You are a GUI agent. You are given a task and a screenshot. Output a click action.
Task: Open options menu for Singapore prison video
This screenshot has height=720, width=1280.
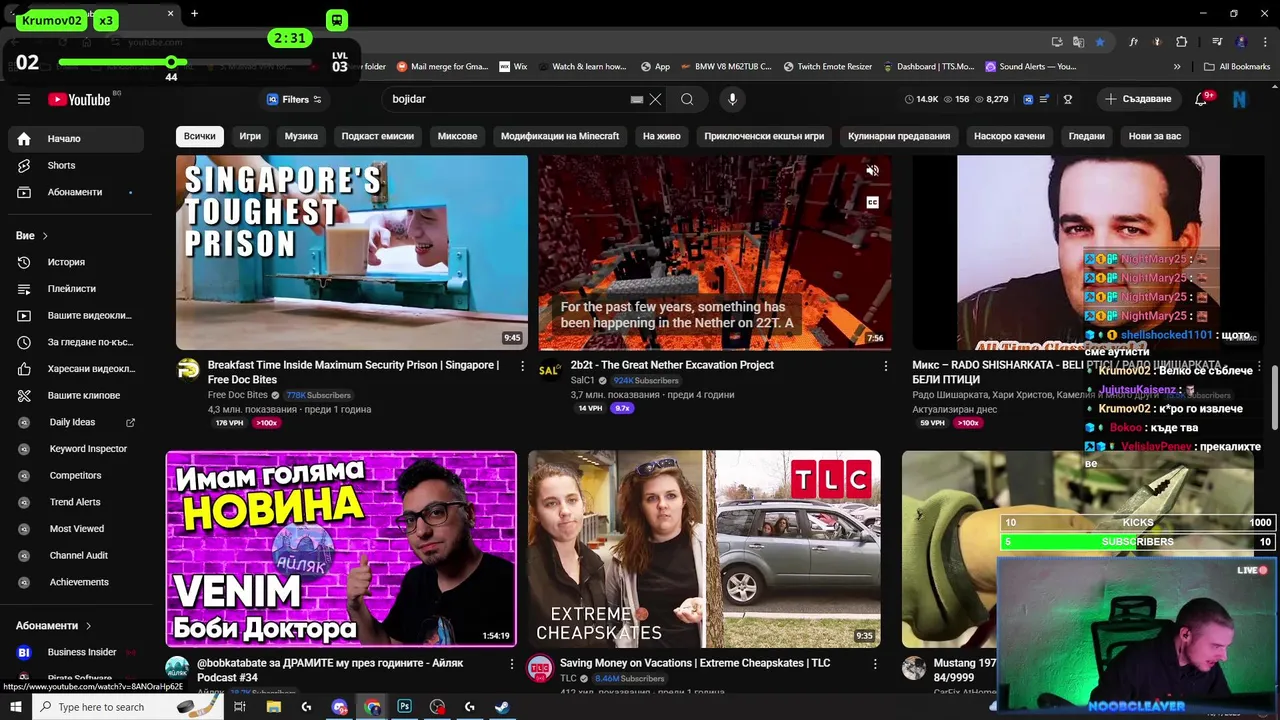pos(522,366)
